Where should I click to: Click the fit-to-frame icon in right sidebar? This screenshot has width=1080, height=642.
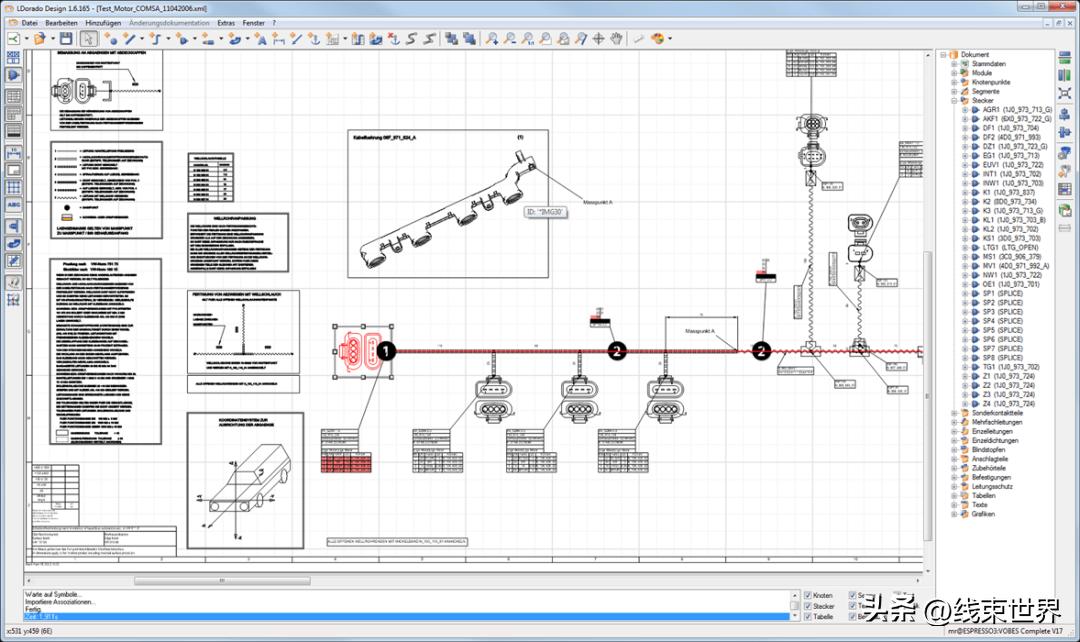1064,93
